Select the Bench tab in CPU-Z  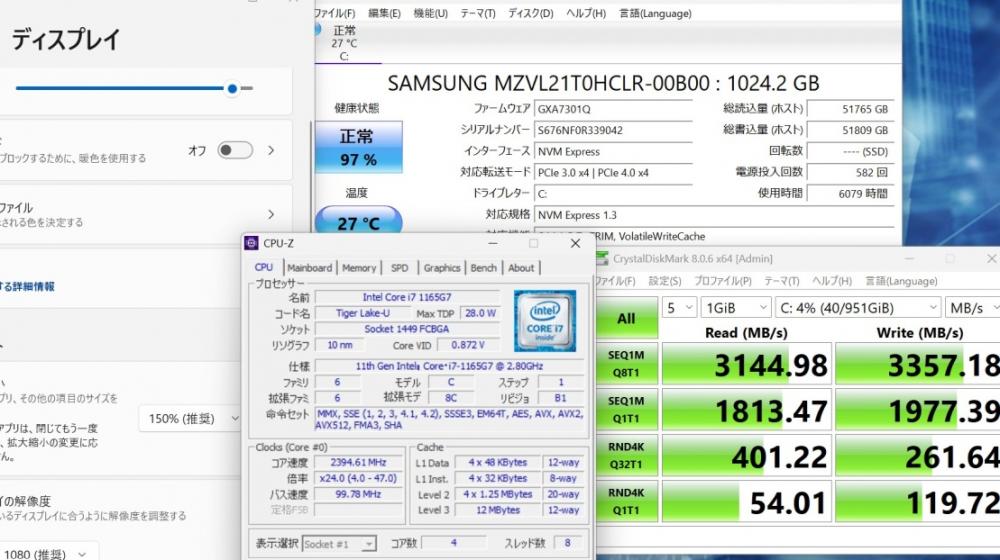483,268
